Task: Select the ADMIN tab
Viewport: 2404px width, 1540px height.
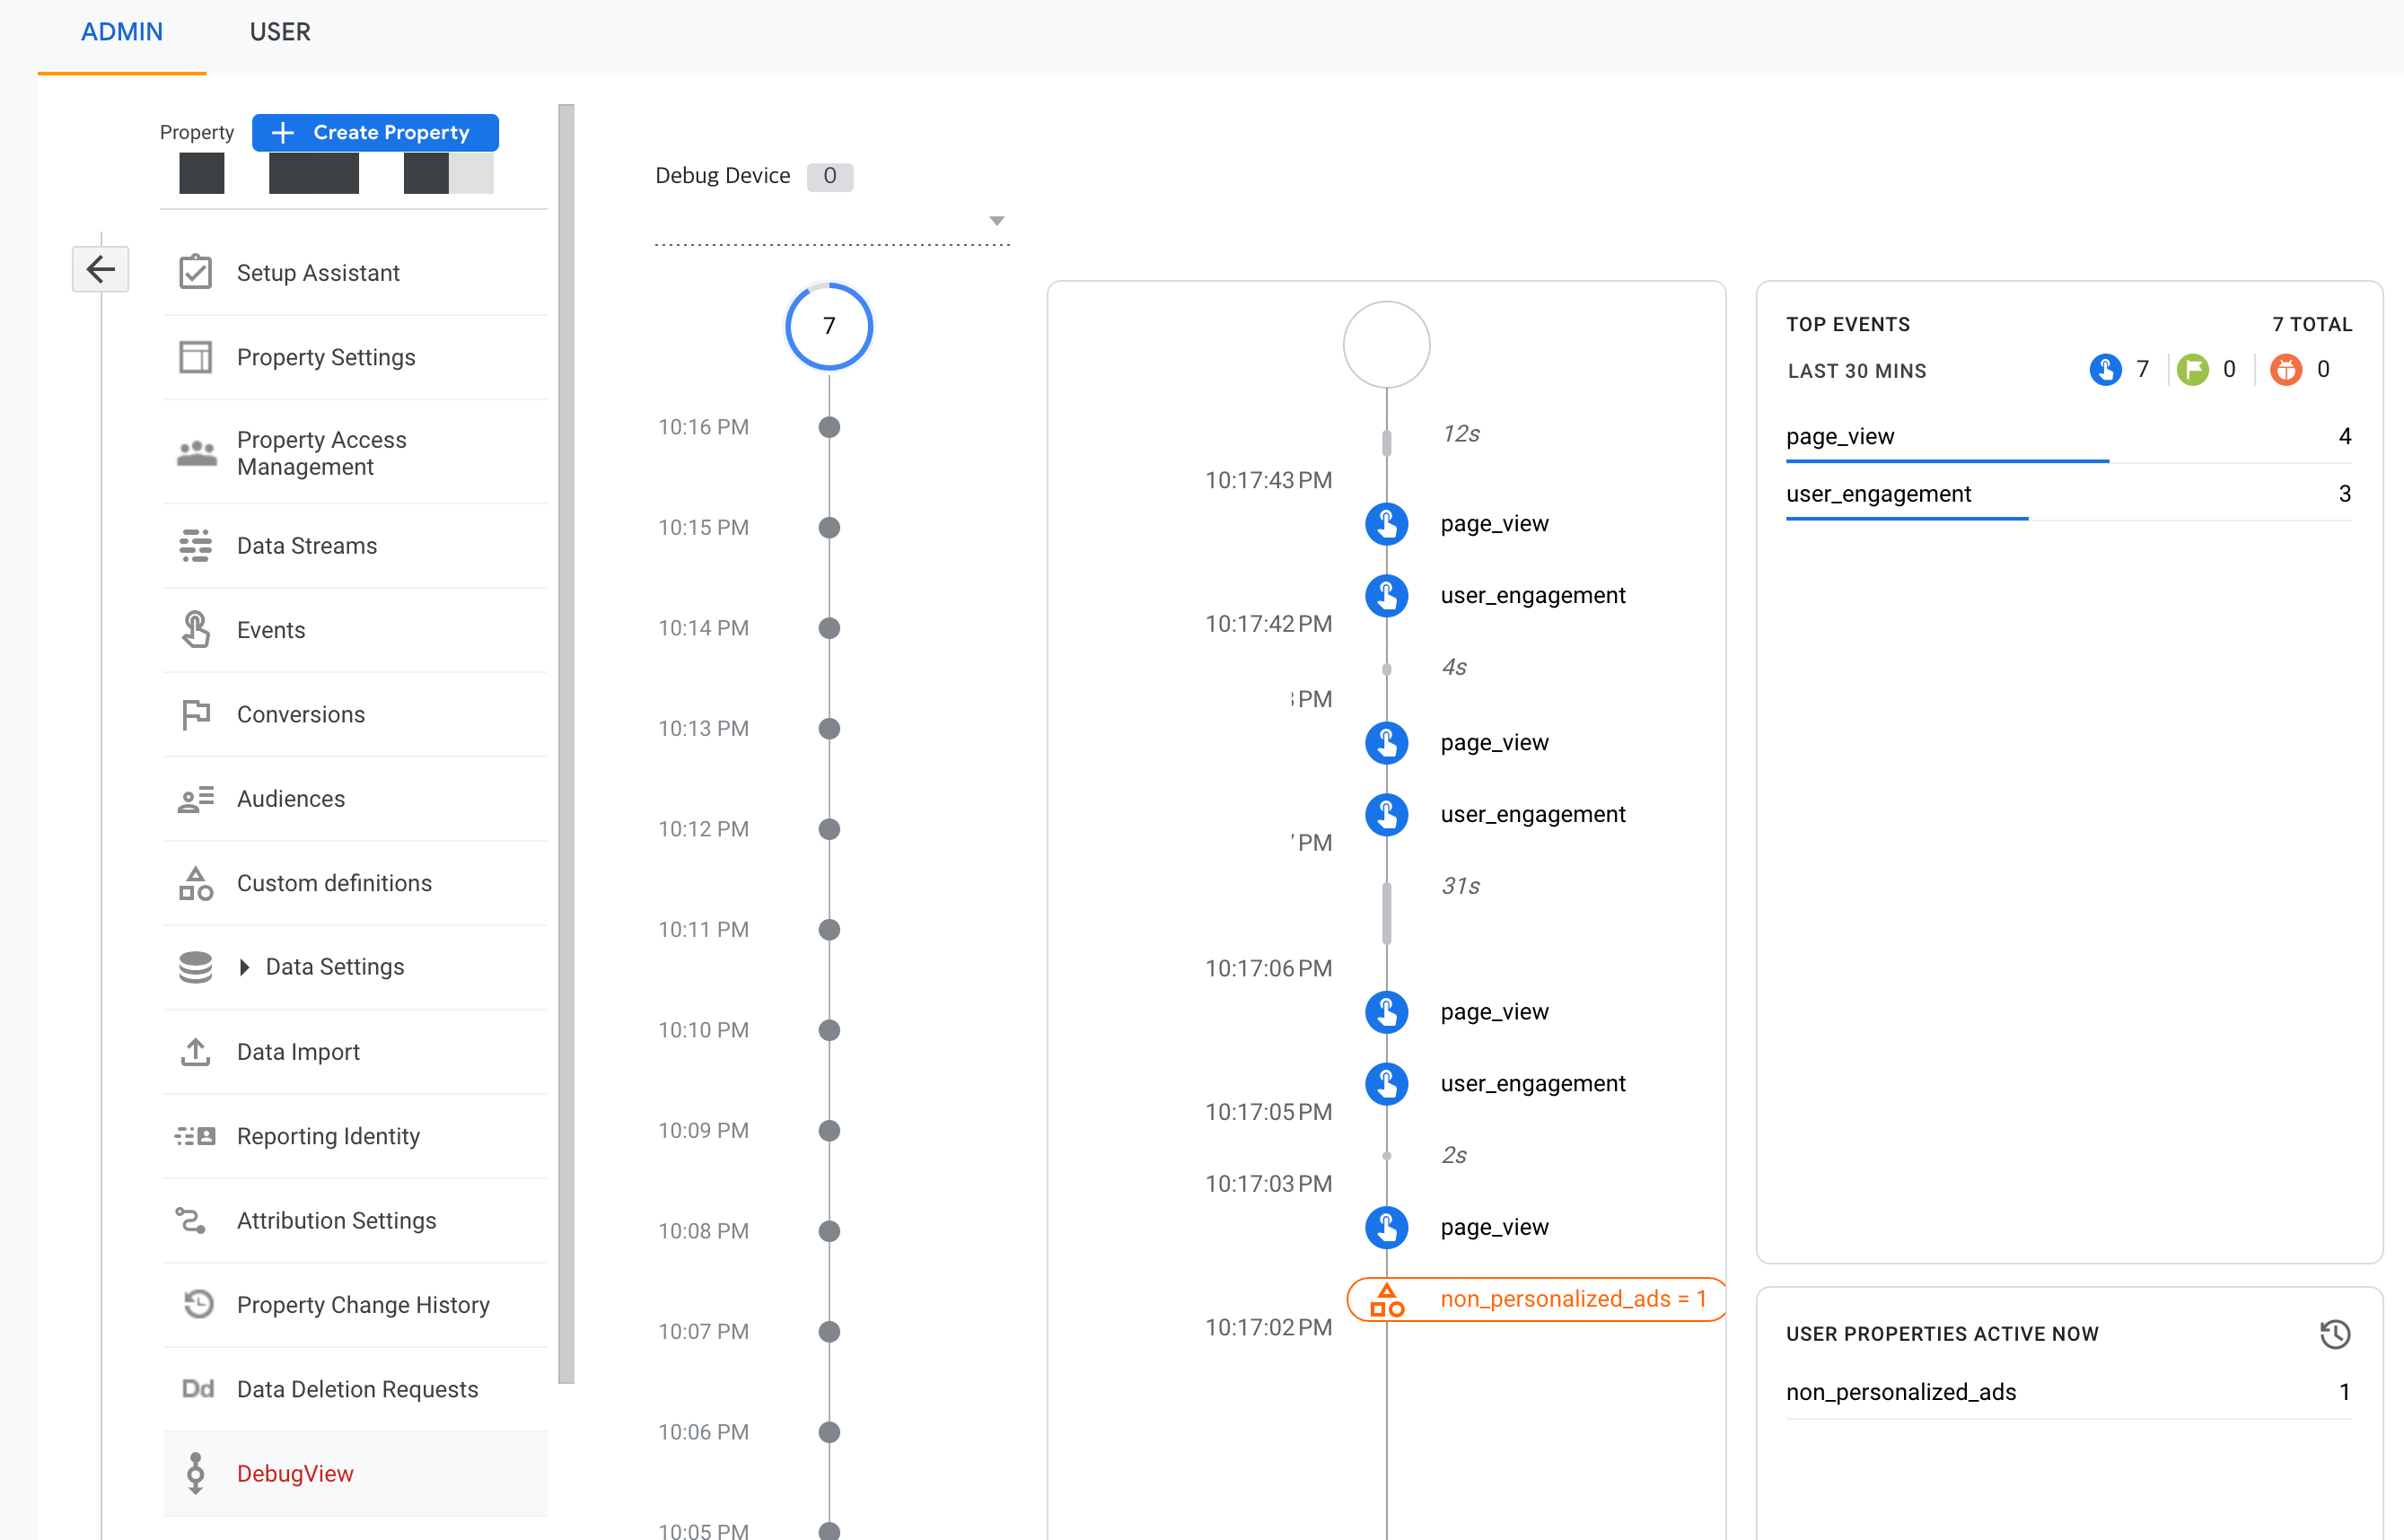Action: 121,32
